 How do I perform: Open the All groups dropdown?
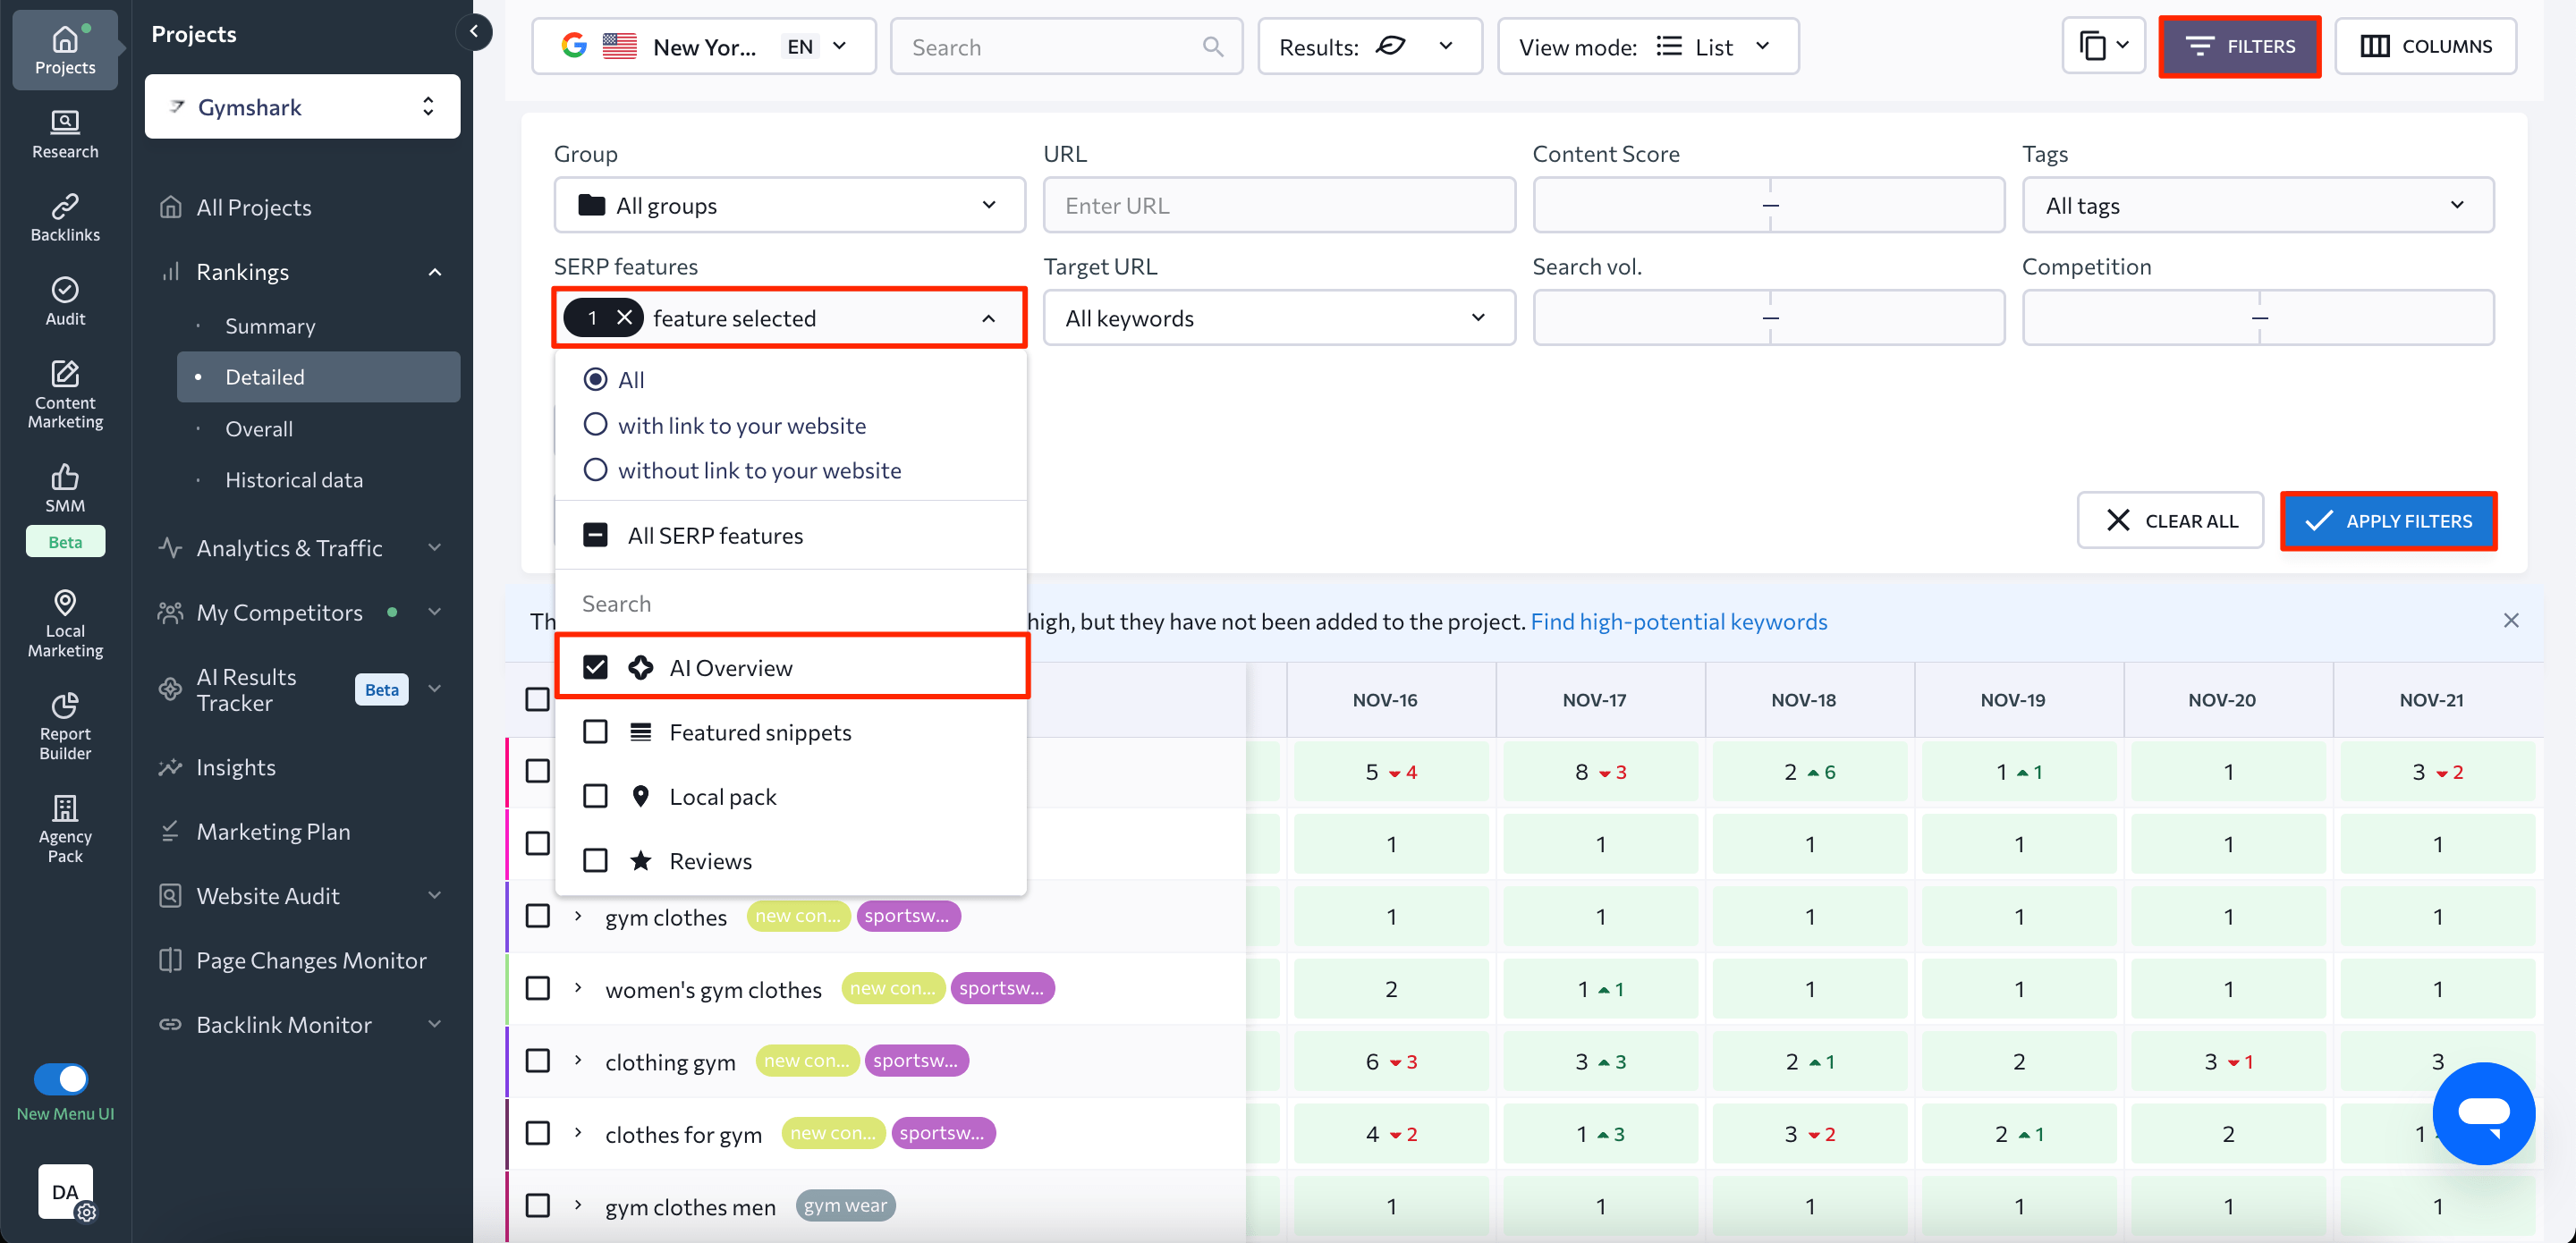[x=789, y=205]
